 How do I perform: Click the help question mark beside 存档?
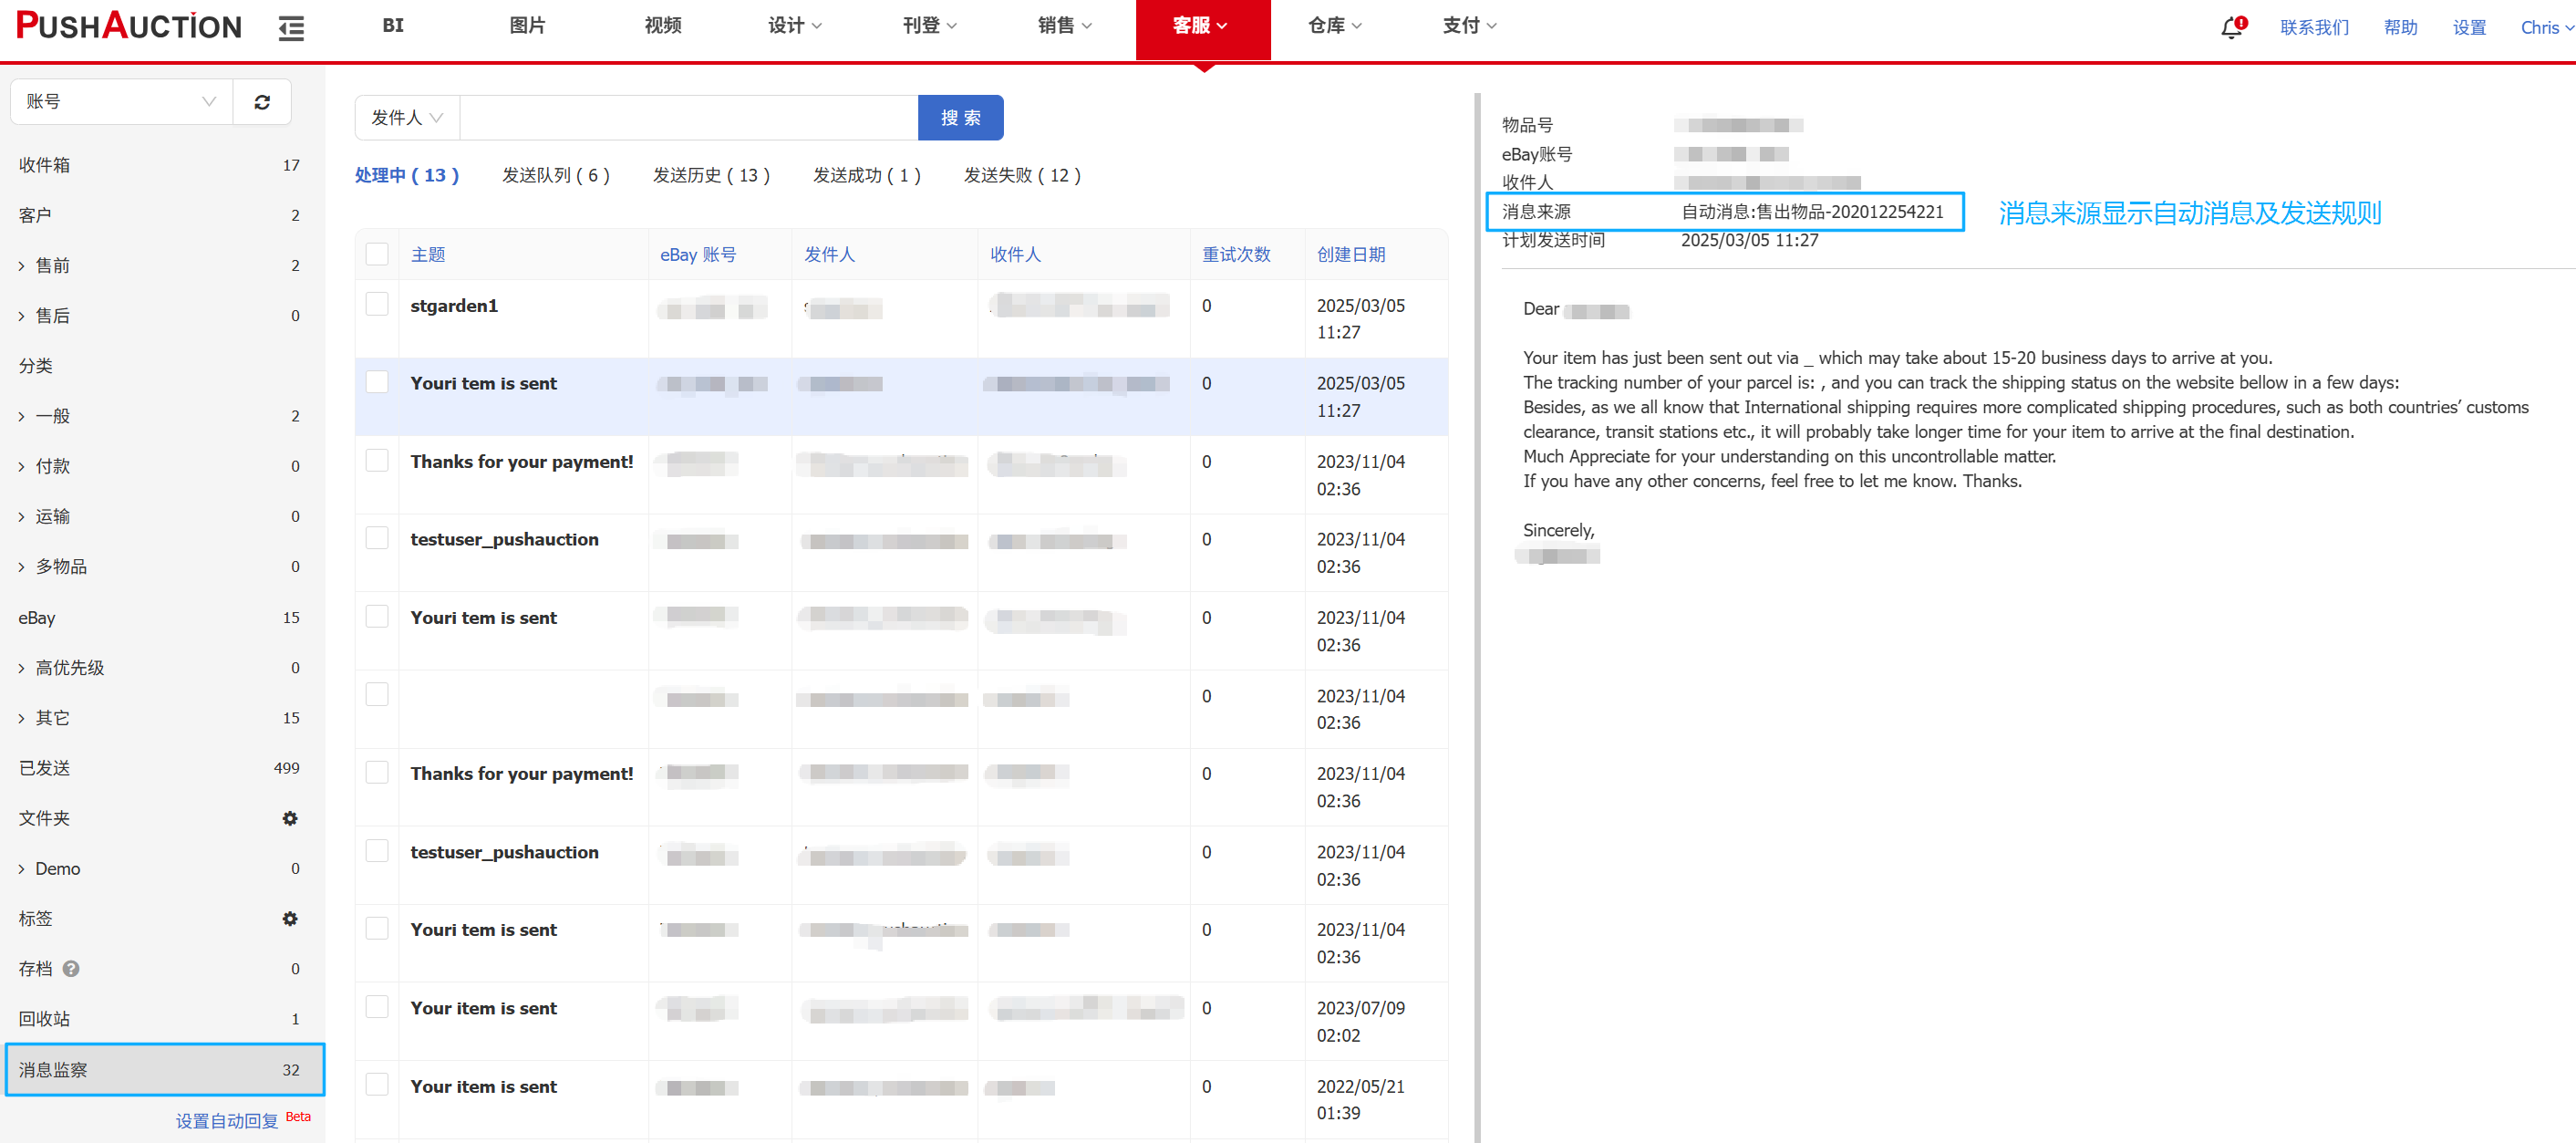point(71,968)
